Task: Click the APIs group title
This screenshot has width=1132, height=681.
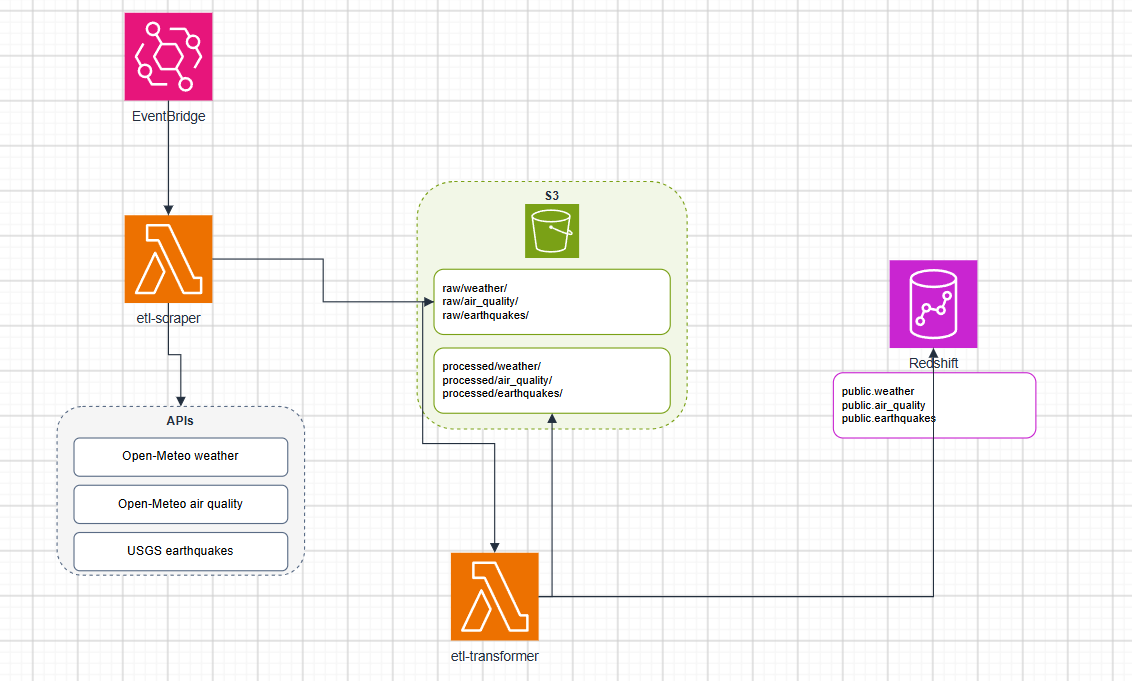Action: pos(180,420)
